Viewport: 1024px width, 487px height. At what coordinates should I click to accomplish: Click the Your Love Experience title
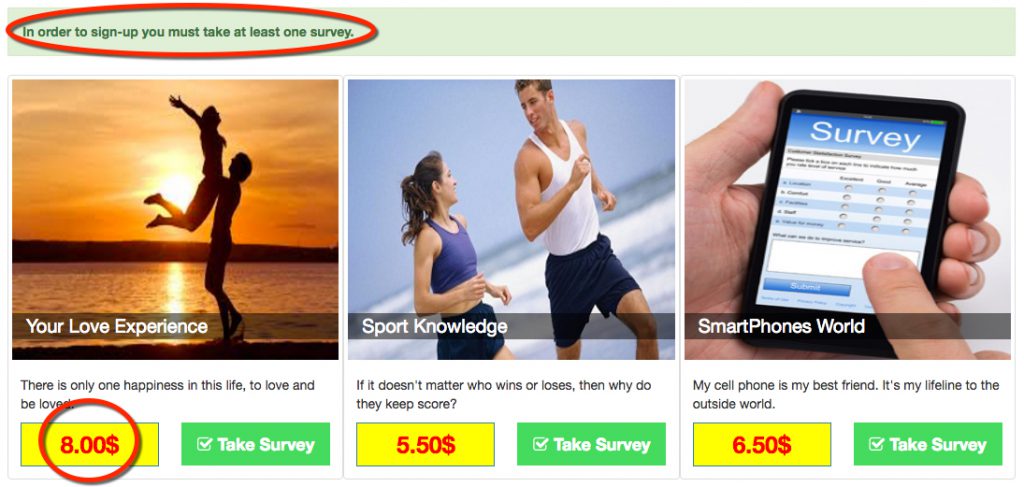(x=117, y=326)
